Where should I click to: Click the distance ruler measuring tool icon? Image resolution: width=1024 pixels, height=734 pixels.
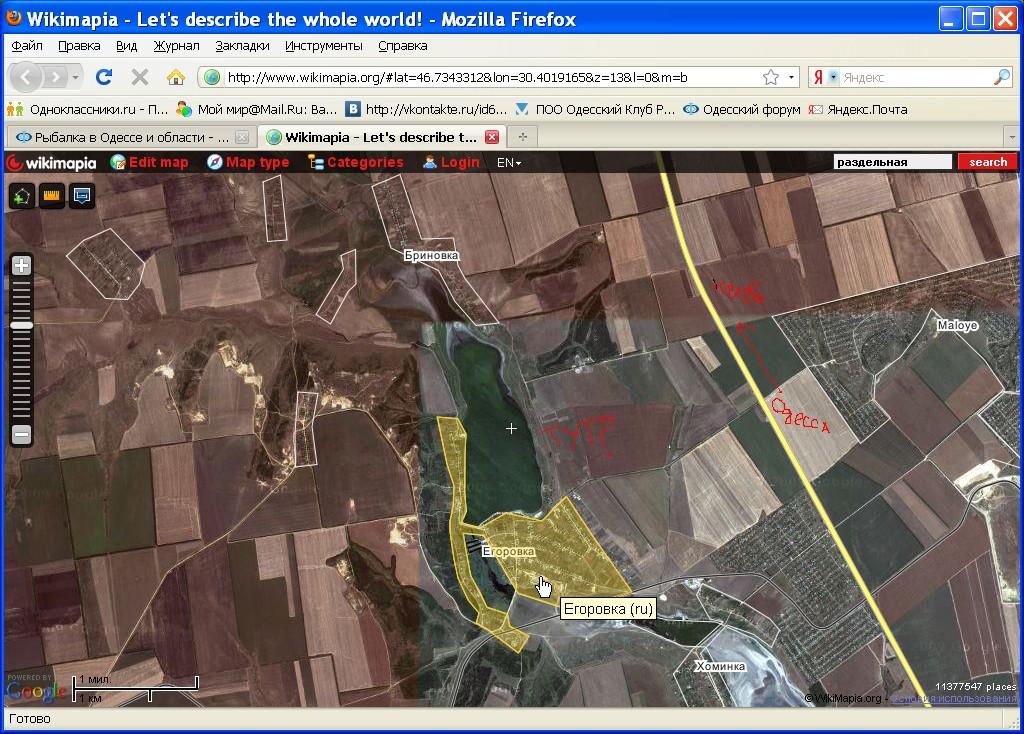[x=52, y=195]
